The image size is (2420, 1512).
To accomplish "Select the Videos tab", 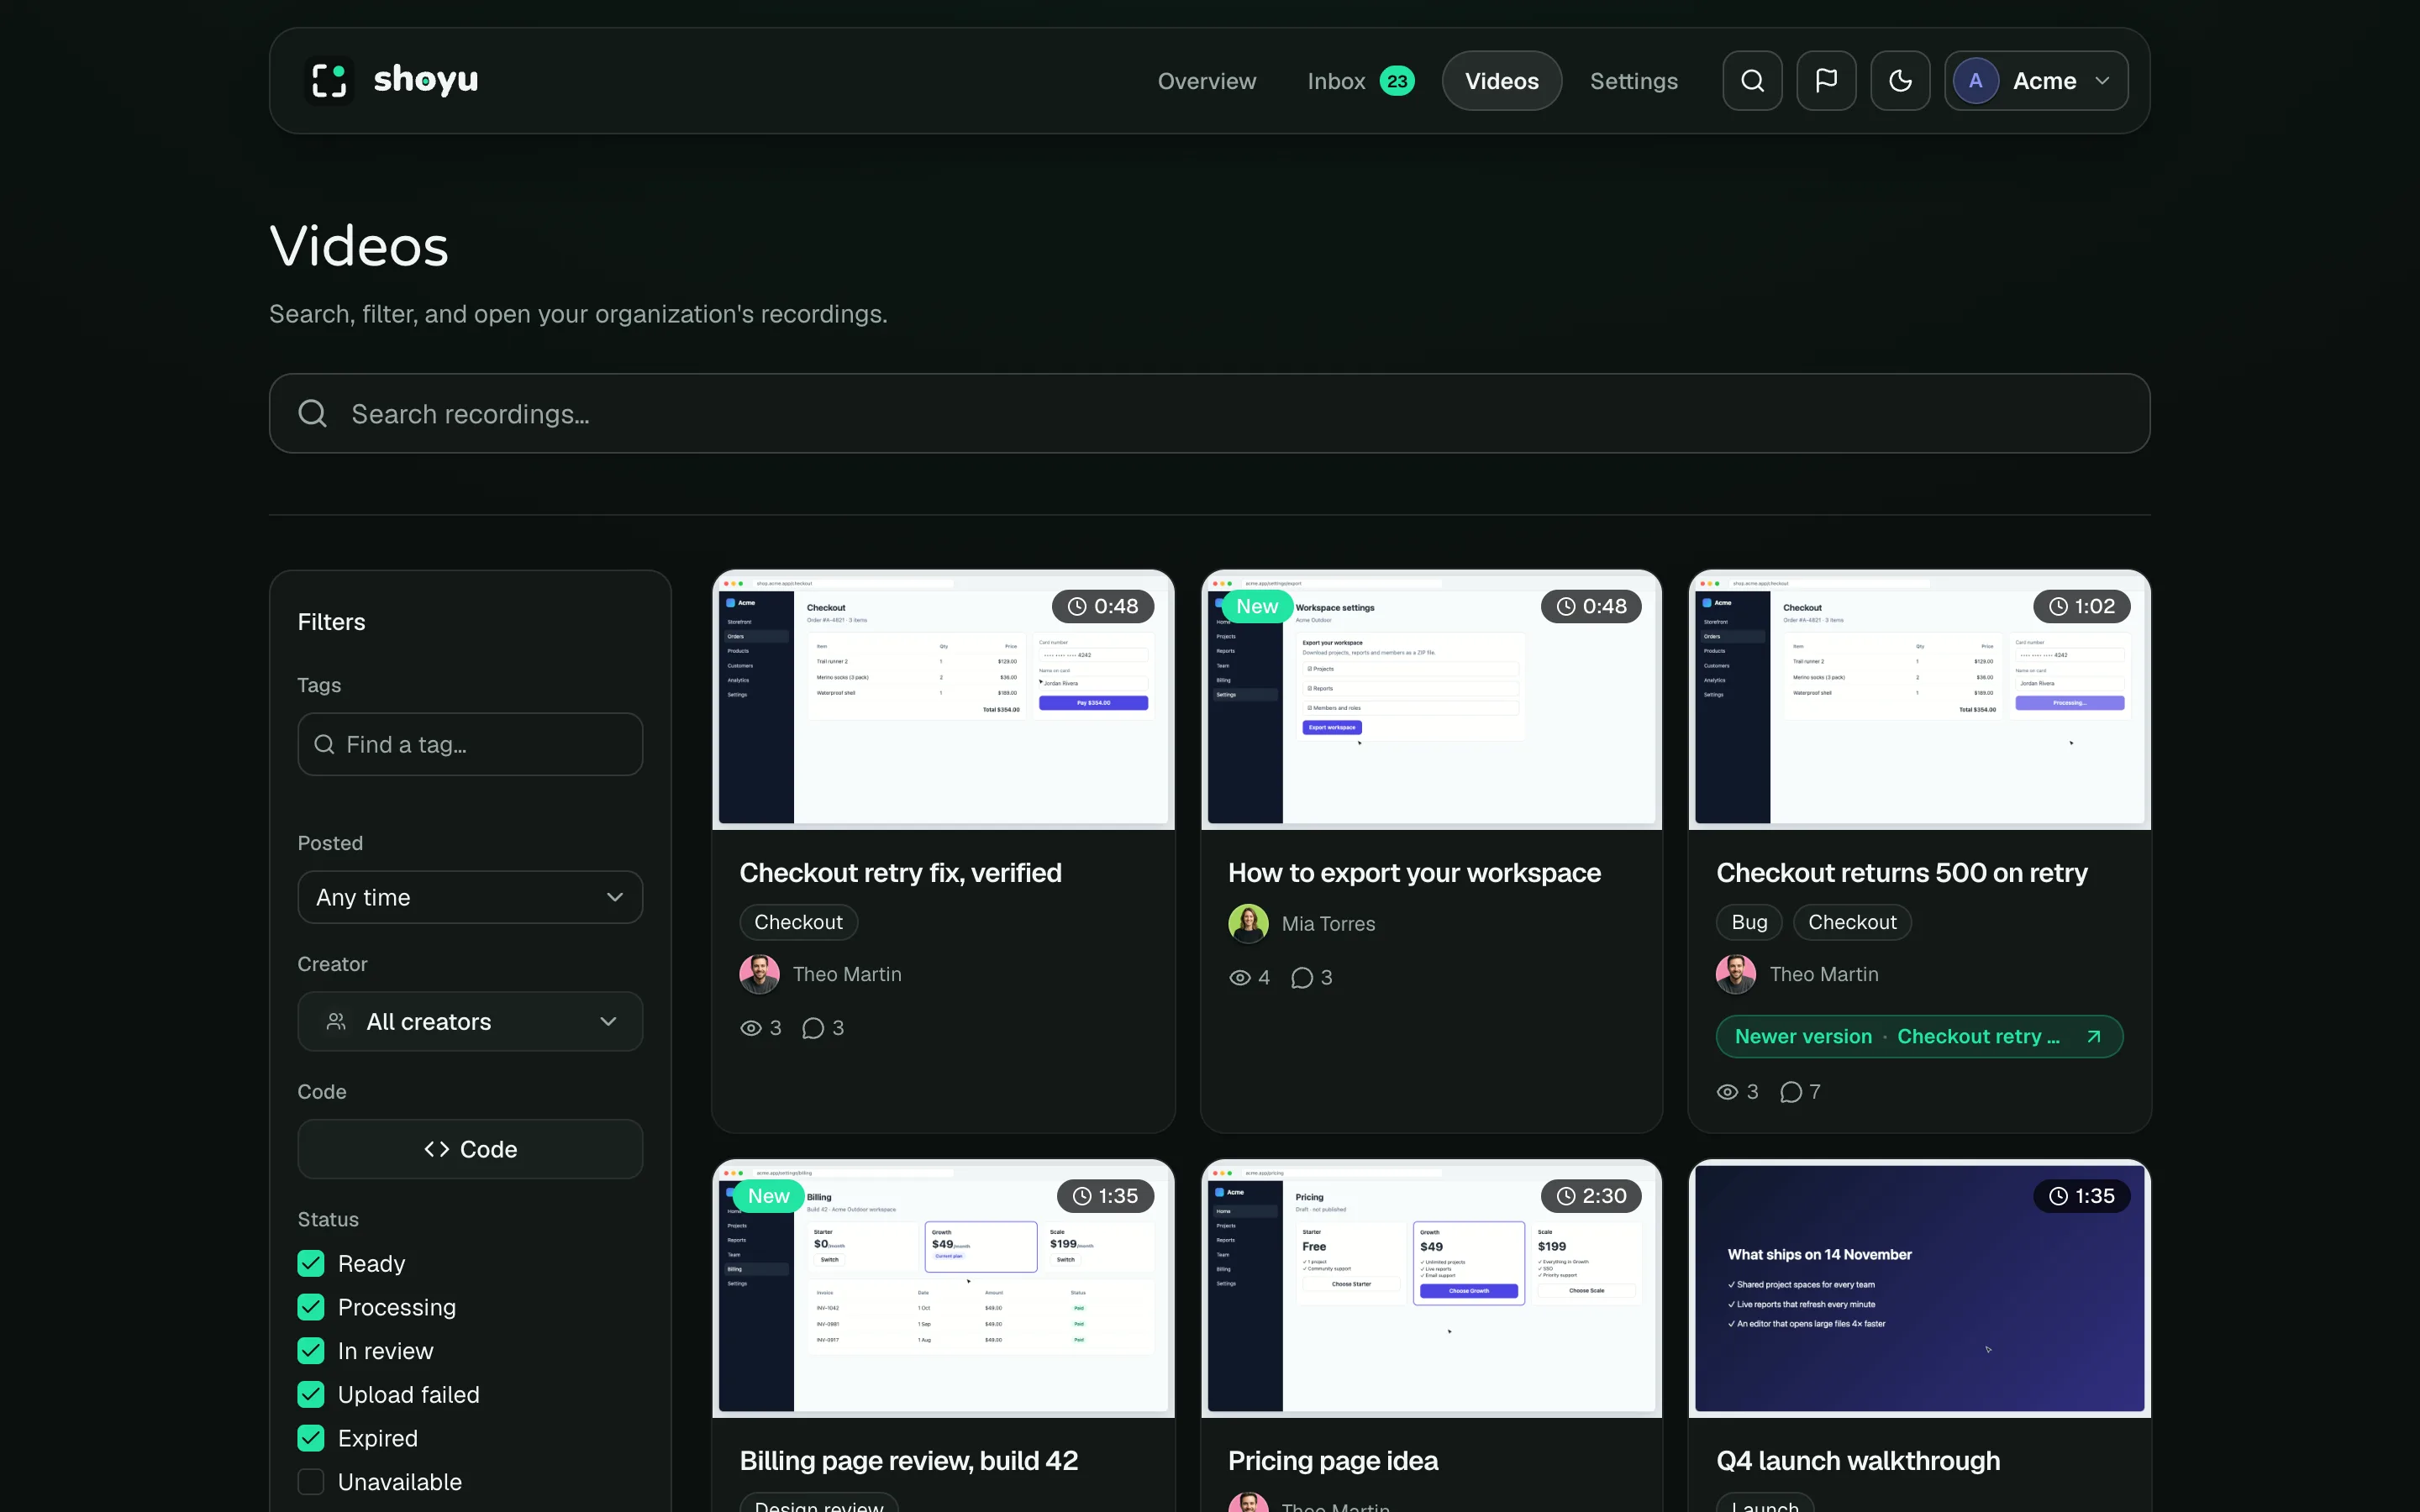I will pyautogui.click(x=1502, y=81).
